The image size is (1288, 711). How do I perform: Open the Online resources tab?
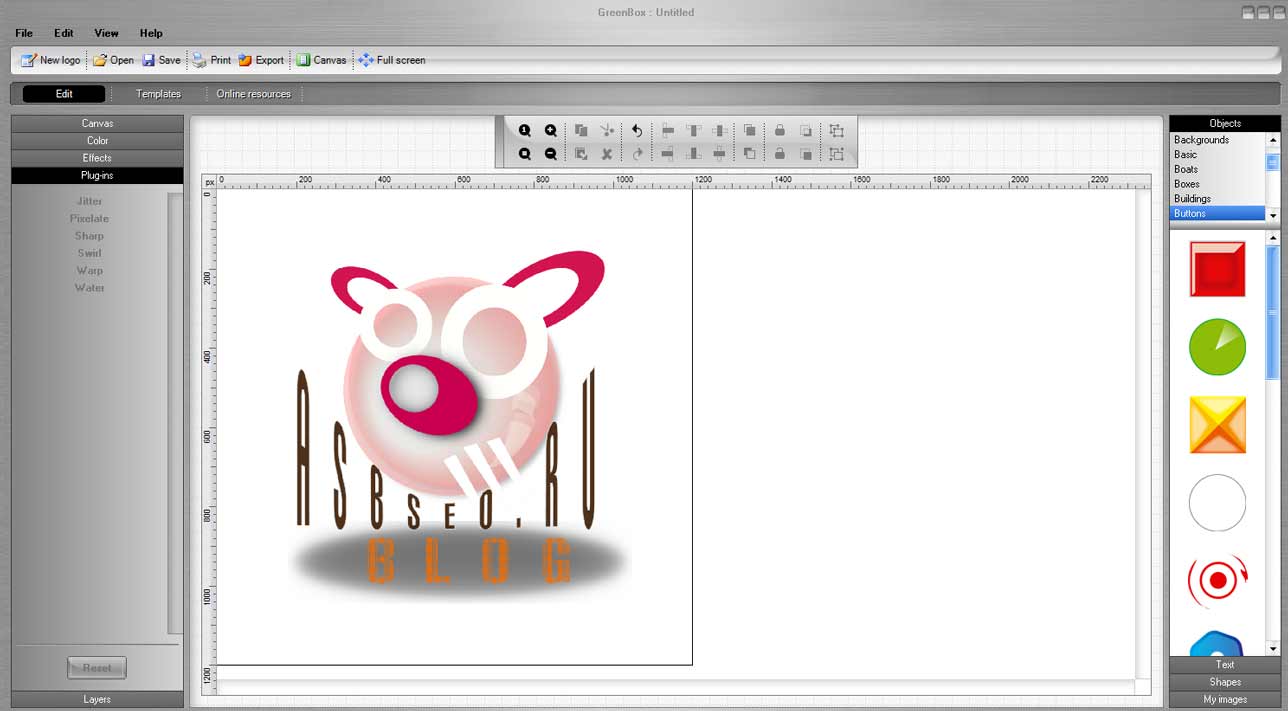coord(253,94)
